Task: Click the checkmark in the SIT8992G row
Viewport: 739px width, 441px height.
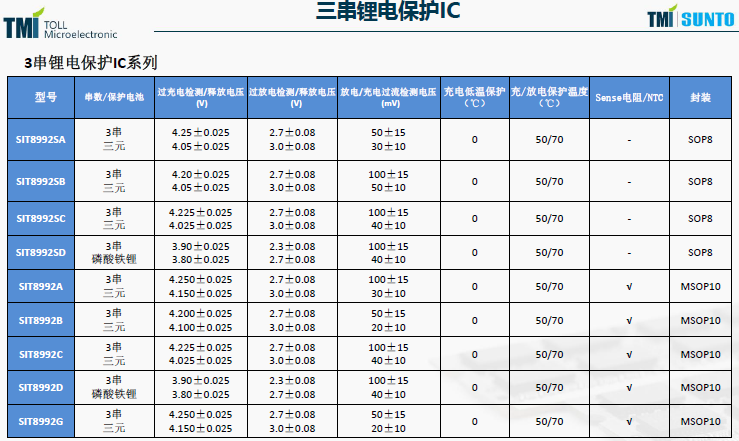Action: tap(629, 421)
